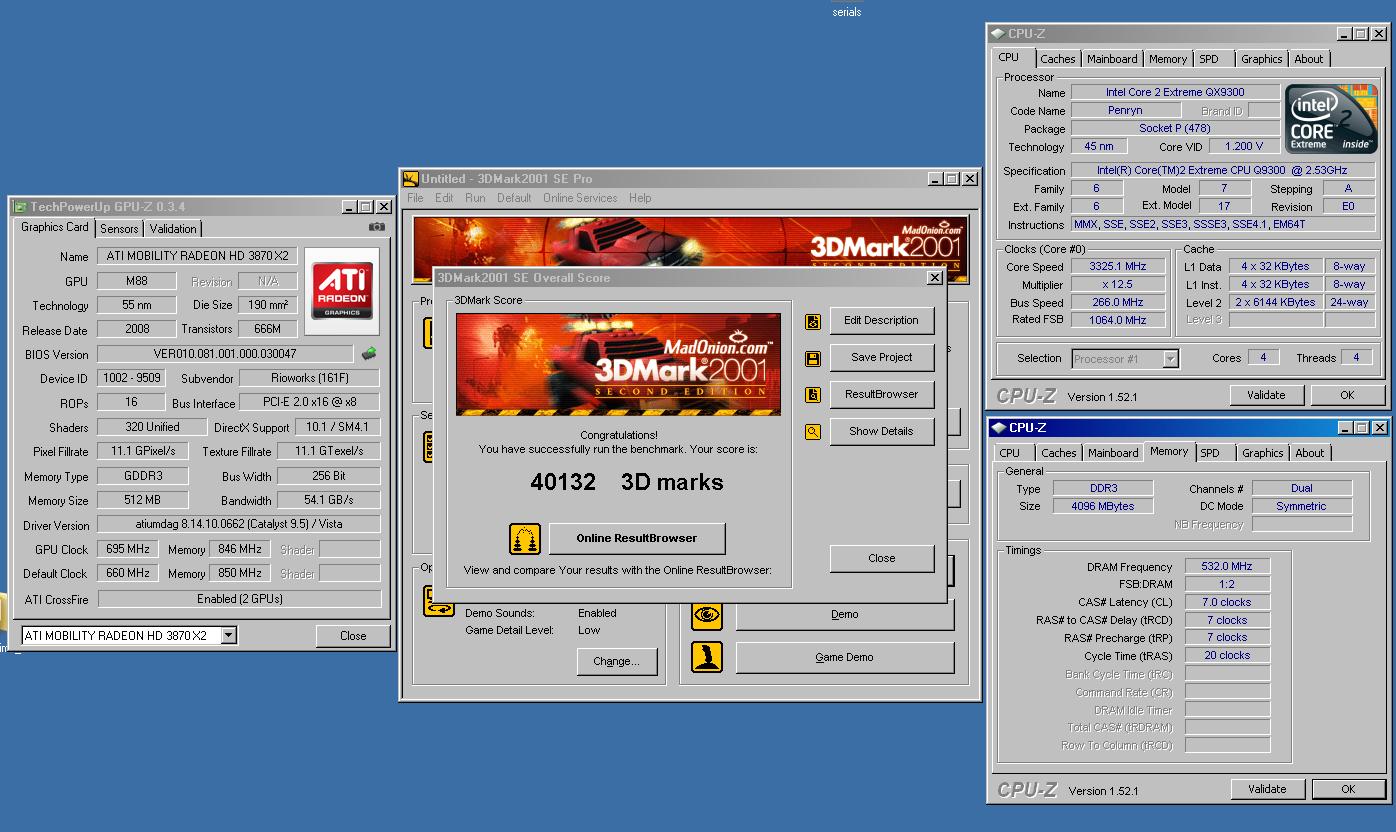
Task: Click the Subvendor value Rioworks (161F)
Action: pyautogui.click(x=309, y=378)
